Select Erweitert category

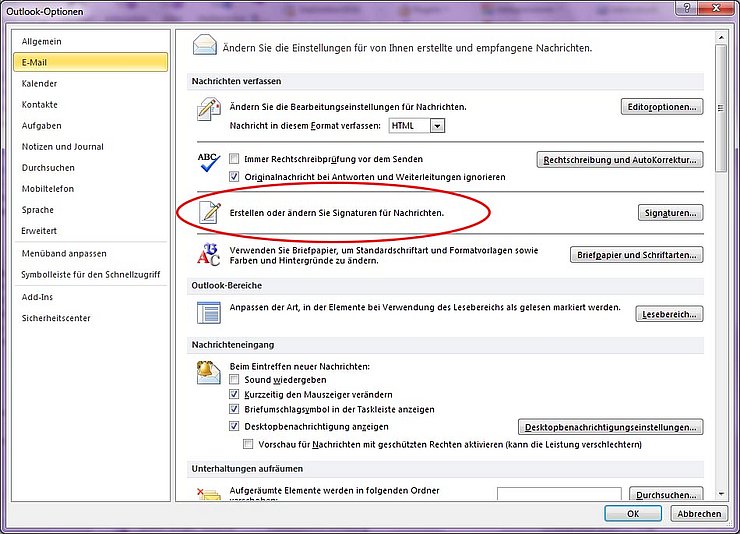tap(91, 231)
